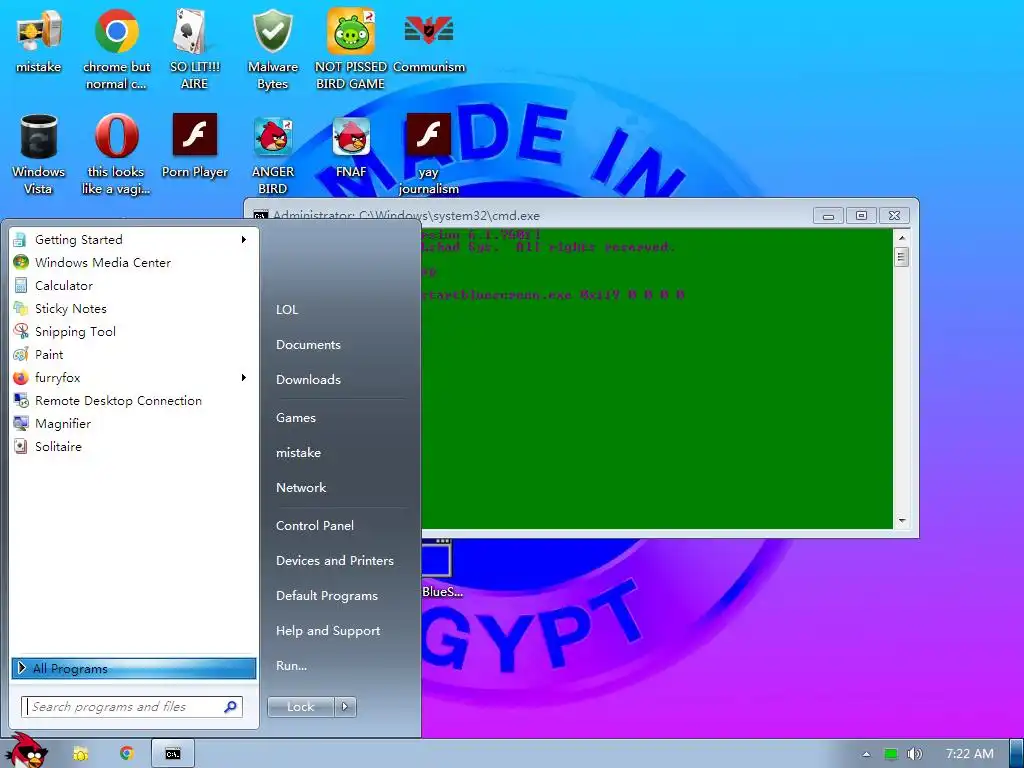The image size is (1024, 768).
Task: Click the cmd window scrollbar thumb
Action: 902,257
